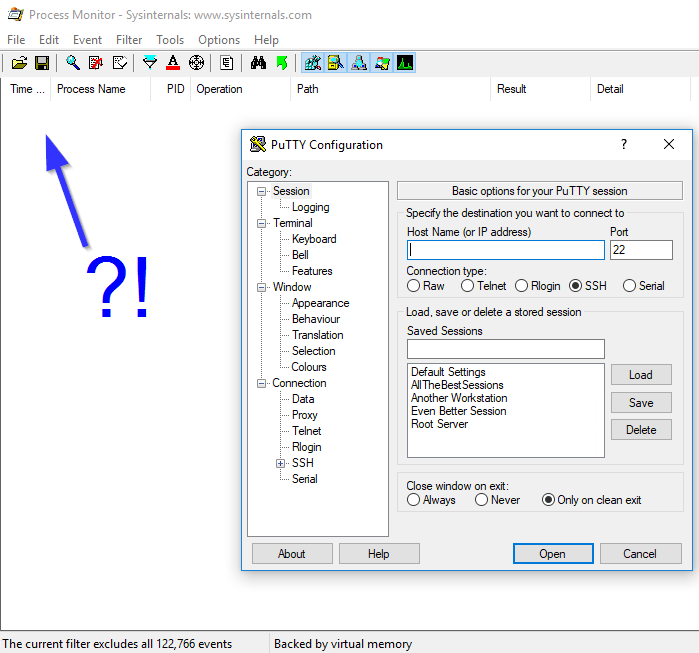The image size is (699, 653).
Task: Click the Load session button
Action: pyautogui.click(x=641, y=375)
